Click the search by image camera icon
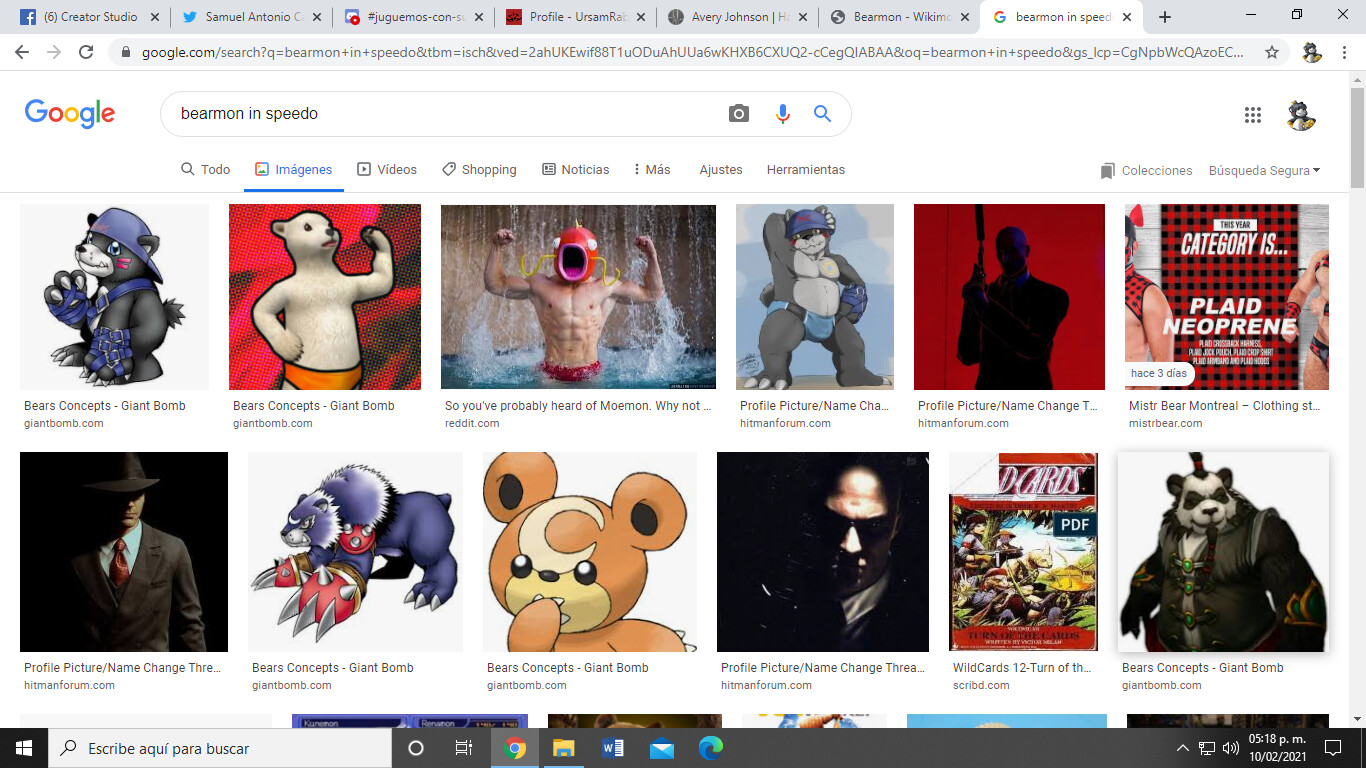The height and width of the screenshot is (768, 1366). [x=738, y=114]
